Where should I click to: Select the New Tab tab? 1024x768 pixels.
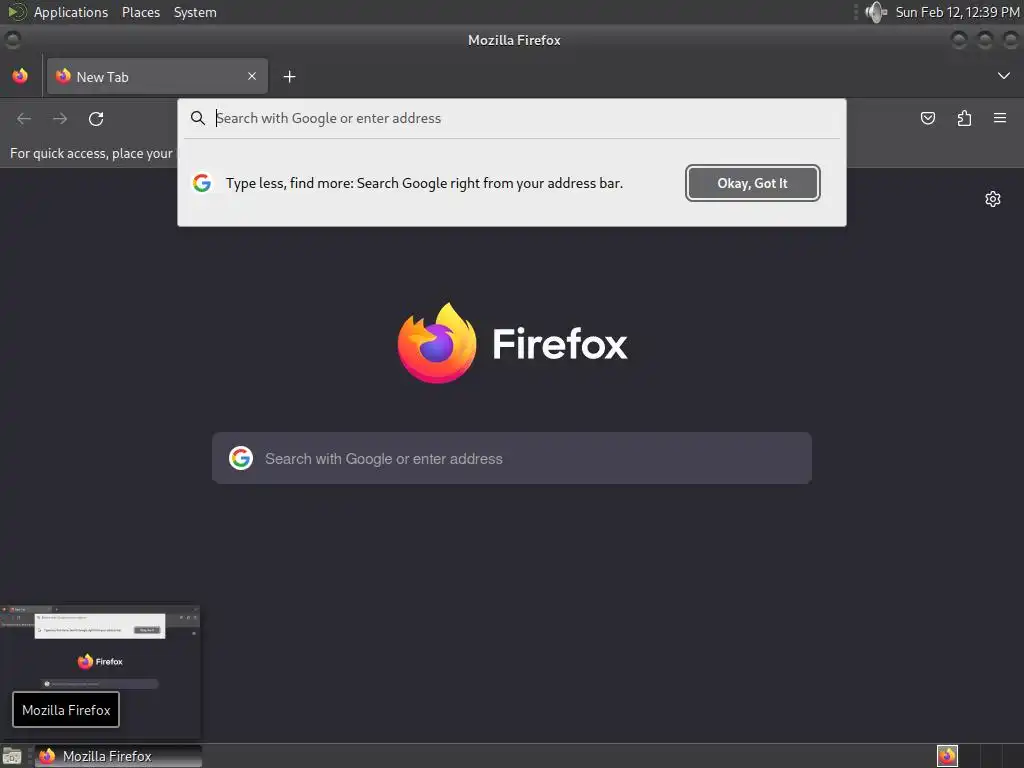157,76
